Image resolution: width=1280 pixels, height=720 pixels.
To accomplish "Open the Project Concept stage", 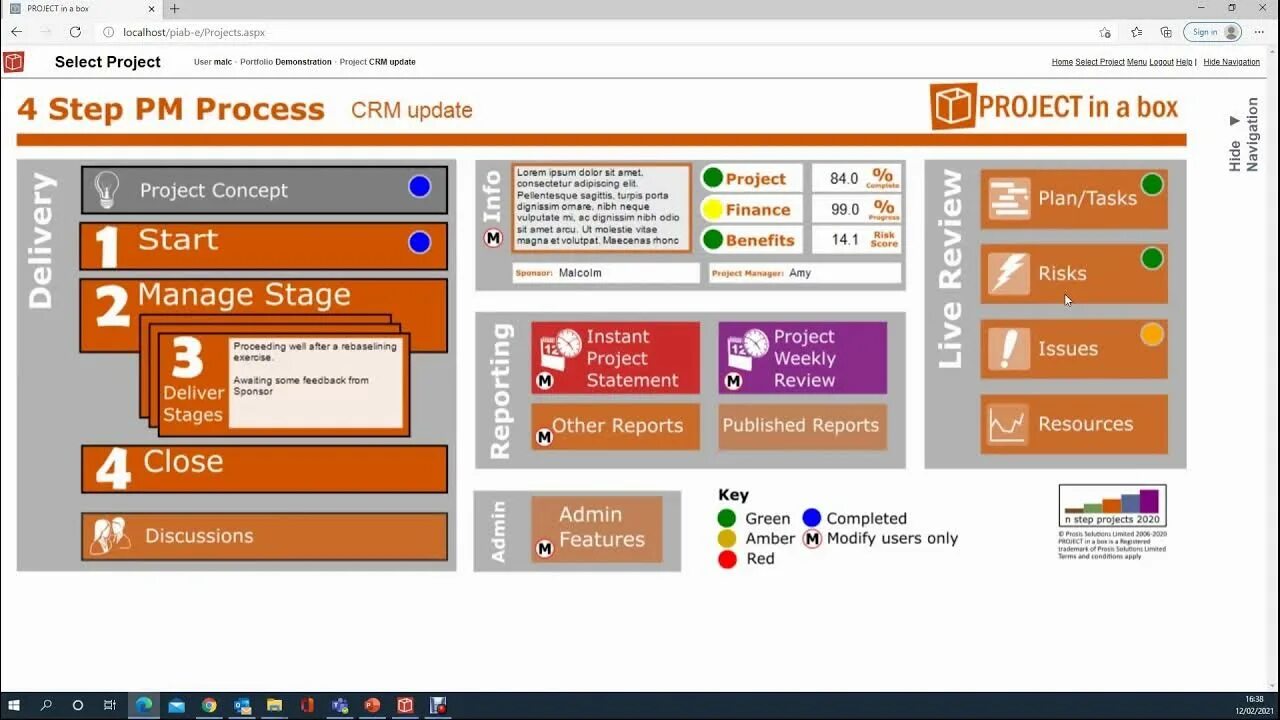I will coord(264,190).
